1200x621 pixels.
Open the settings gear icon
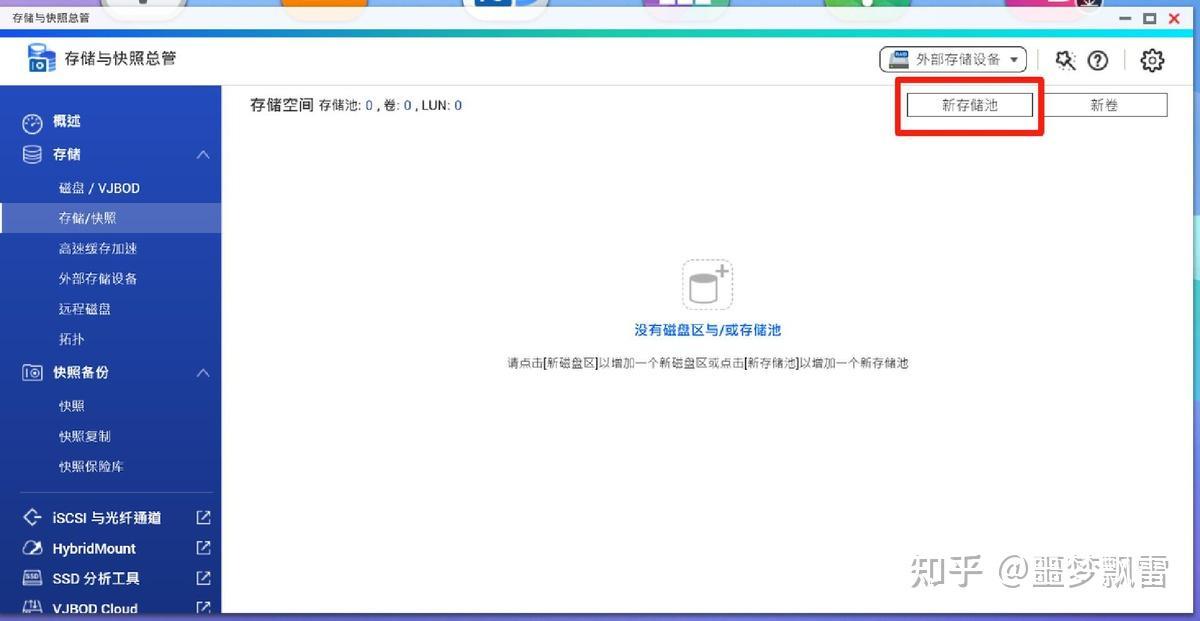pyautogui.click(x=1152, y=61)
